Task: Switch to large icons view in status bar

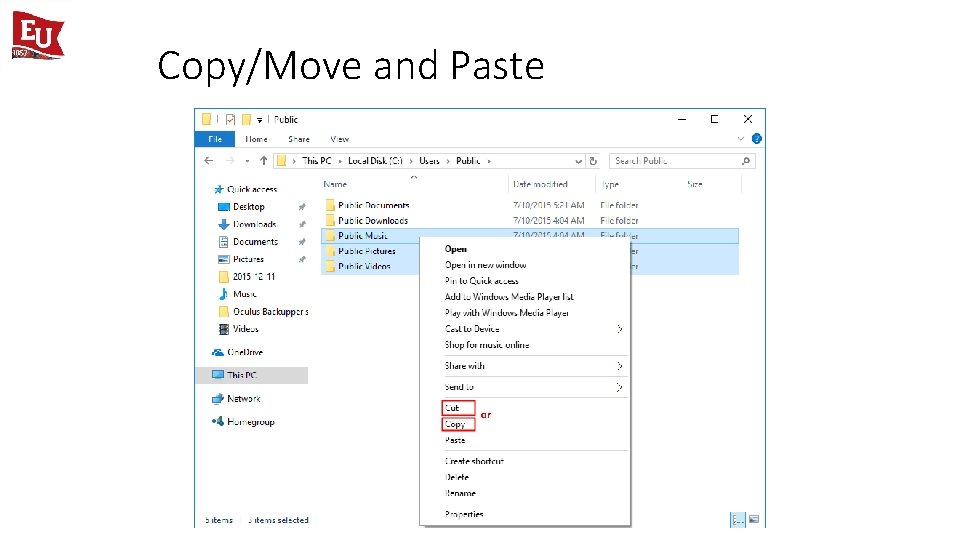Action: click(x=754, y=519)
